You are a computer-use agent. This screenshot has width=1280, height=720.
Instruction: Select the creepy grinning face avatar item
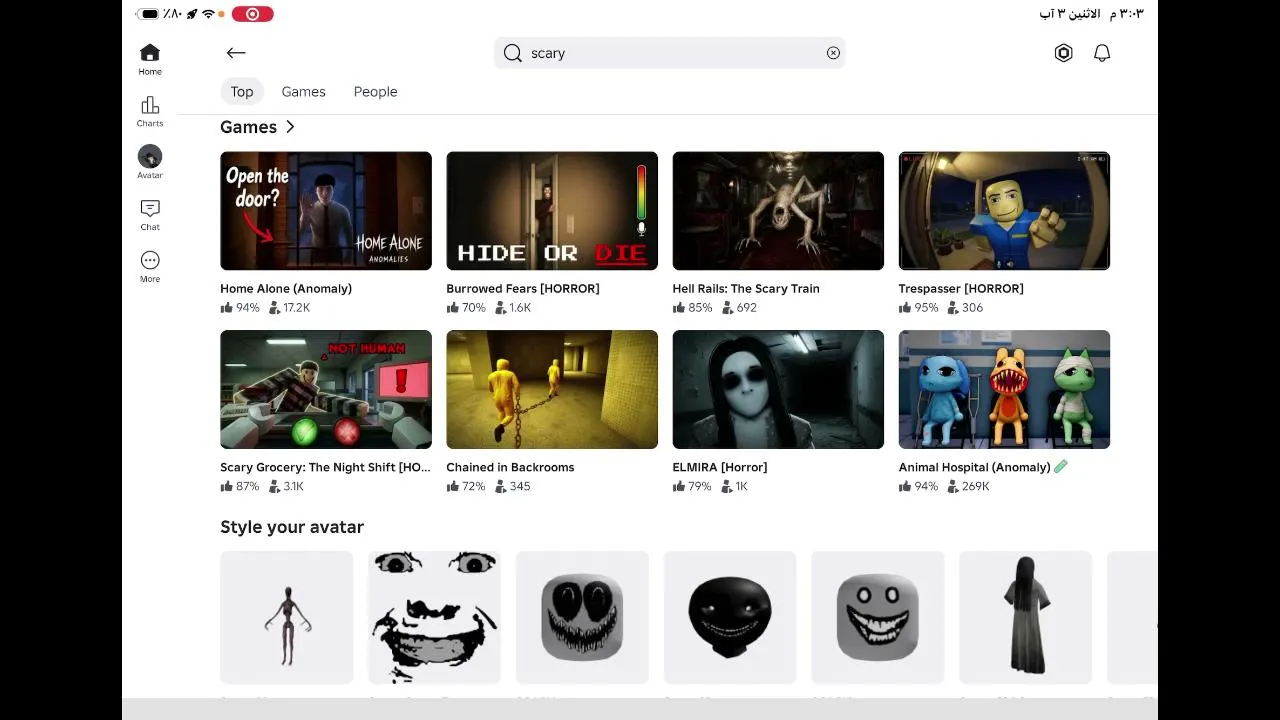434,617
